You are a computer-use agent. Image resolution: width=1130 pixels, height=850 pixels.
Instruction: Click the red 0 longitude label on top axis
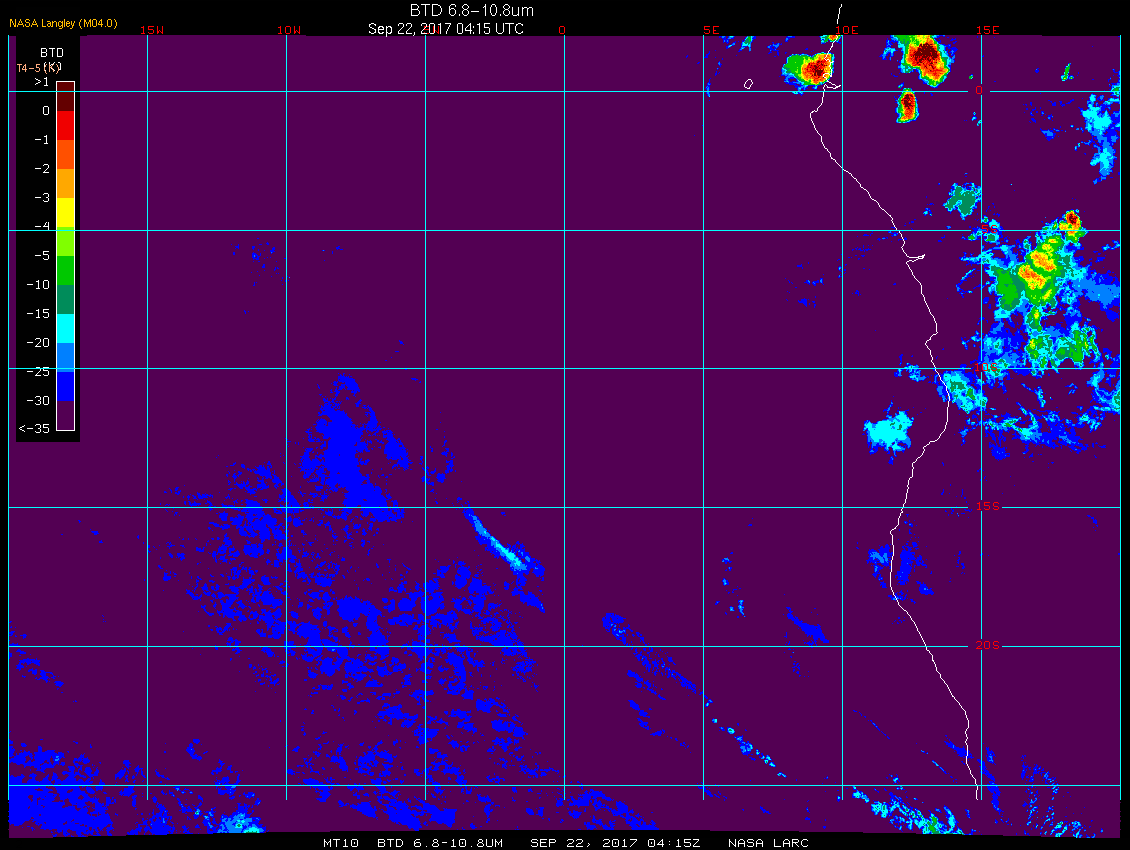pyautogui.click(x=562, y=30)
